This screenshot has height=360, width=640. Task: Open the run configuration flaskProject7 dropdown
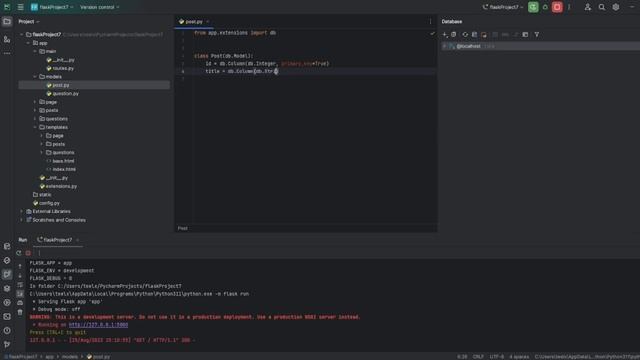click(503, 7)
